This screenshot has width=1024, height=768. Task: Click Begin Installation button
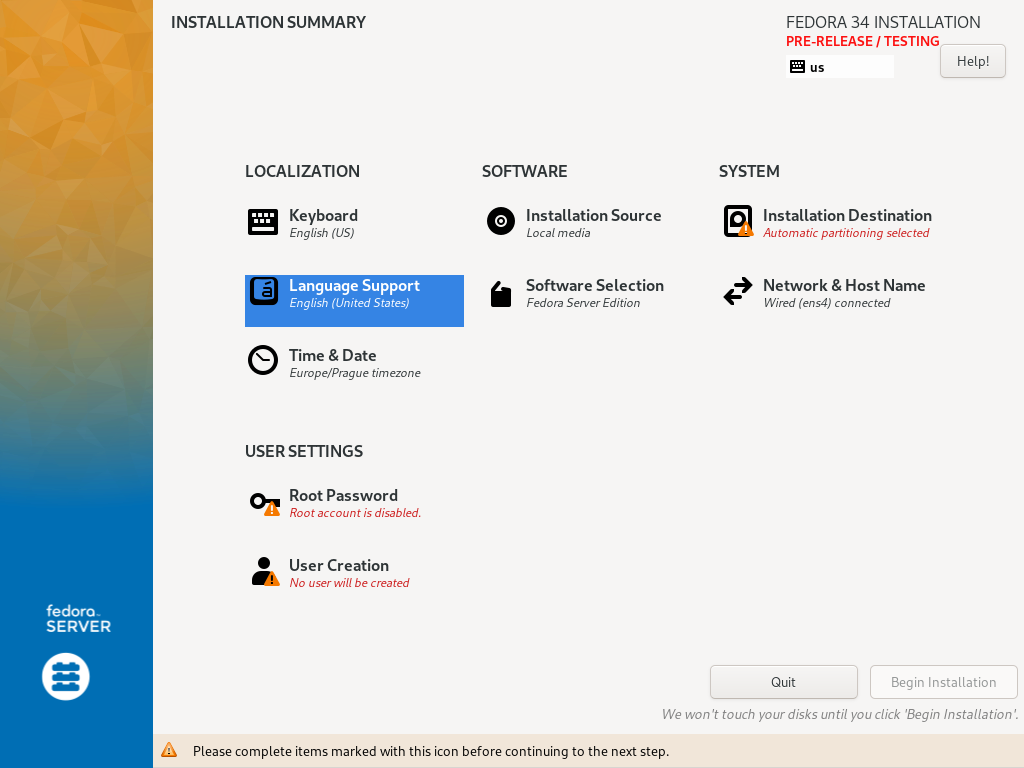coord(943,682)
